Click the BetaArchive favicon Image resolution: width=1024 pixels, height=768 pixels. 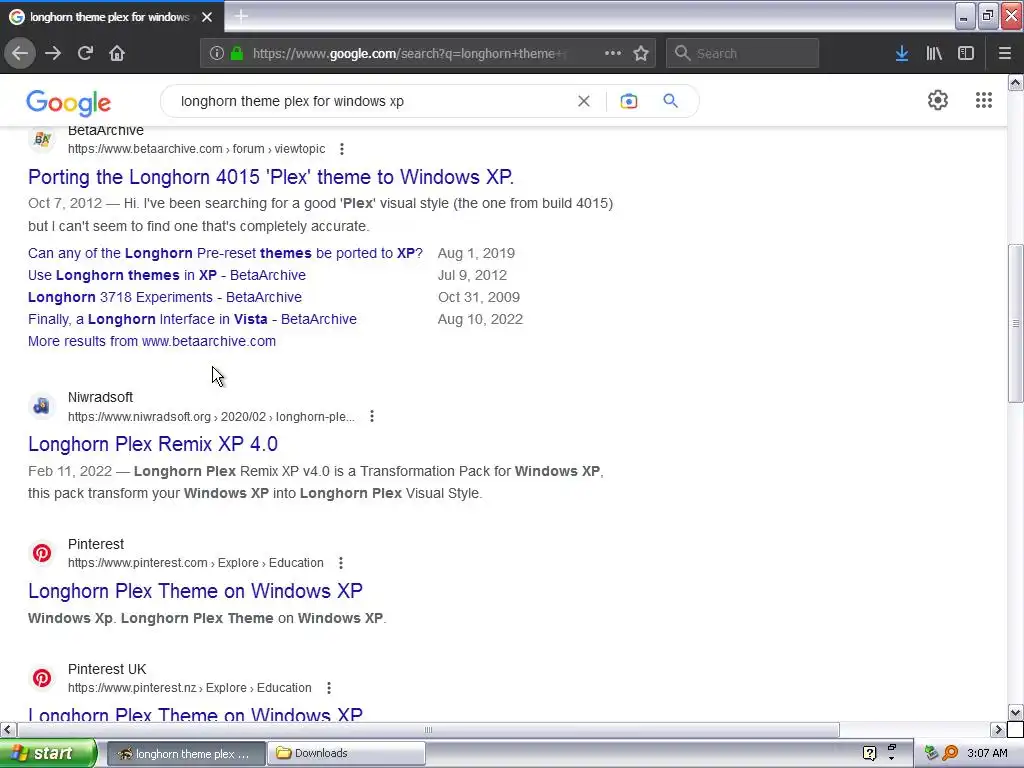click(x=42, y=139)
